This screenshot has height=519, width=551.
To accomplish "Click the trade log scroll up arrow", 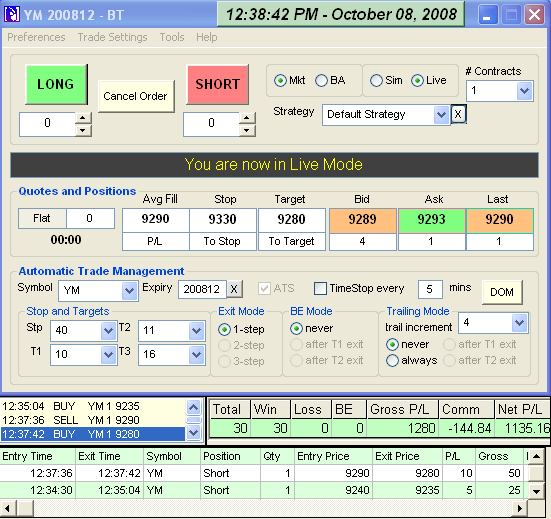I will click(x=194, y=407).
